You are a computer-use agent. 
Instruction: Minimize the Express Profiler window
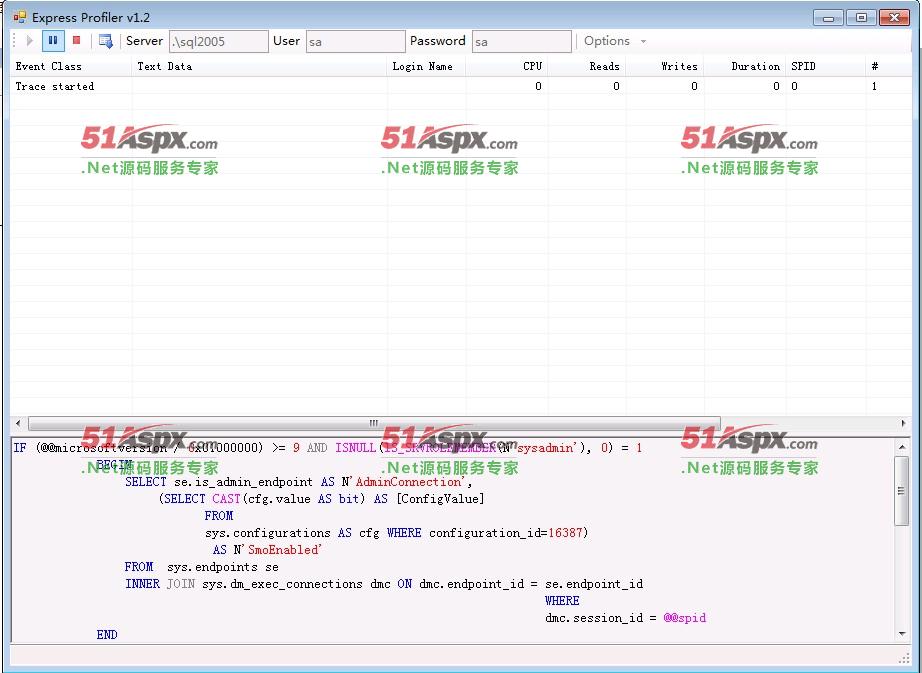pyautogui.click(x=829, y=18)
